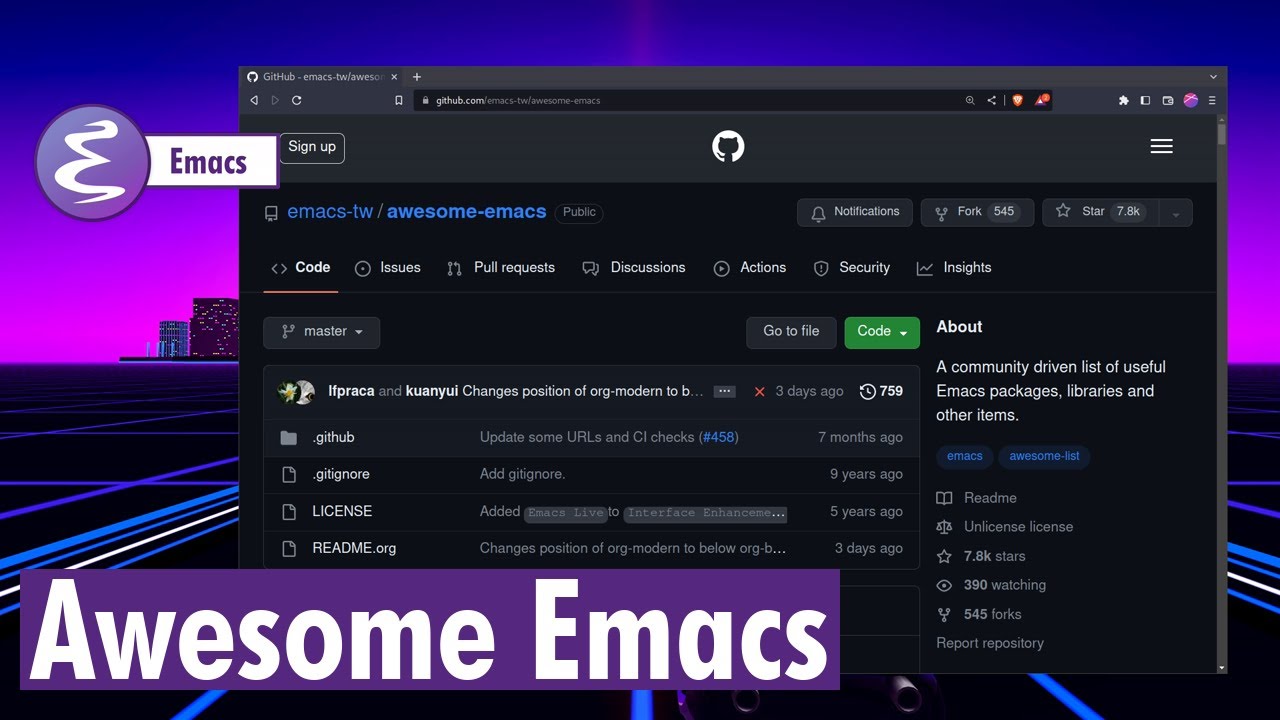1280x720 pixels.
Task: Click the 545 forks link
Action: pyautogui.click(x=979, y=614)
